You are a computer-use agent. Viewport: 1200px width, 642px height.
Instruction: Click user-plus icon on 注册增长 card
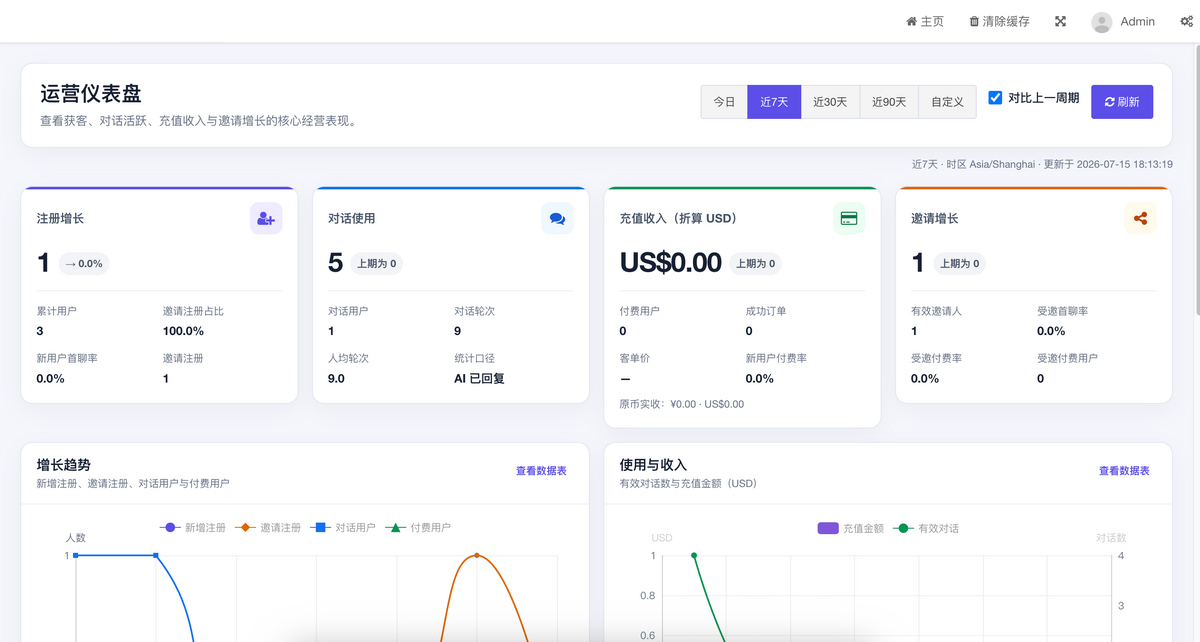(266, 218)
